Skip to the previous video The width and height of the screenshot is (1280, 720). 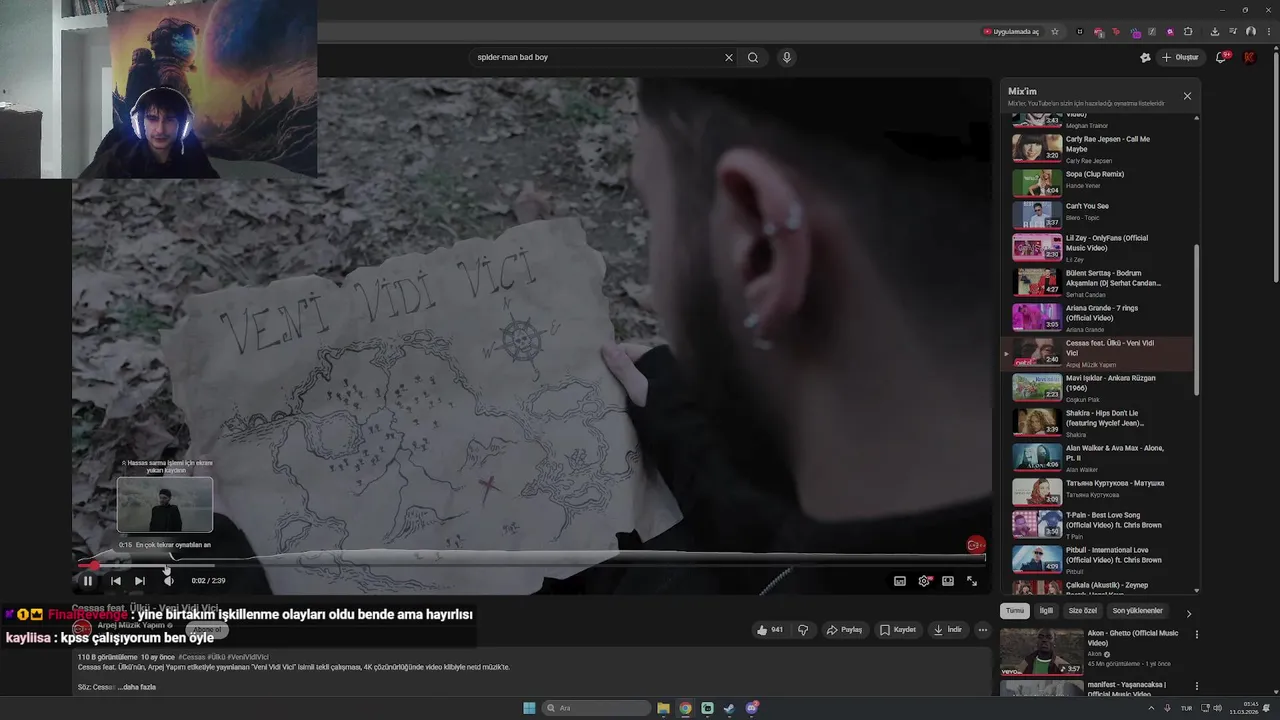[115, 581]
